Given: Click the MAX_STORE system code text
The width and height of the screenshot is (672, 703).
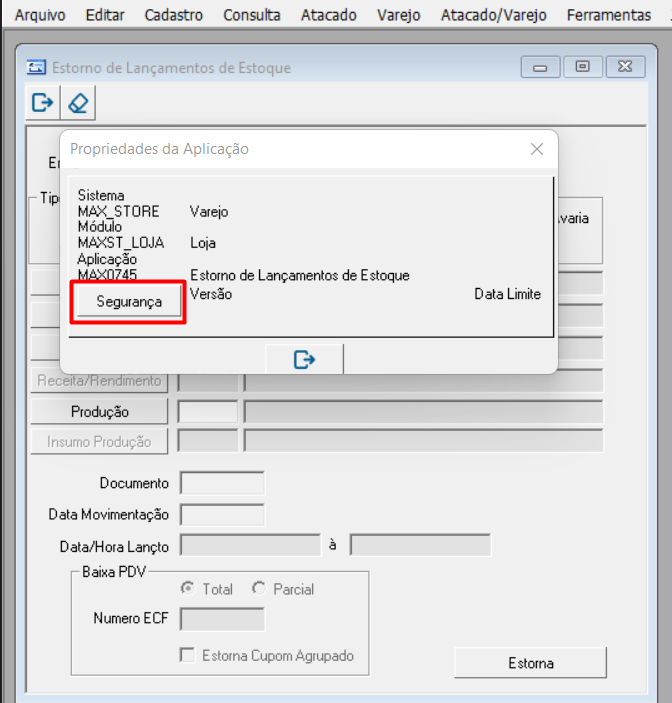Looking at the screenshot, I should [x=118, y=212].
